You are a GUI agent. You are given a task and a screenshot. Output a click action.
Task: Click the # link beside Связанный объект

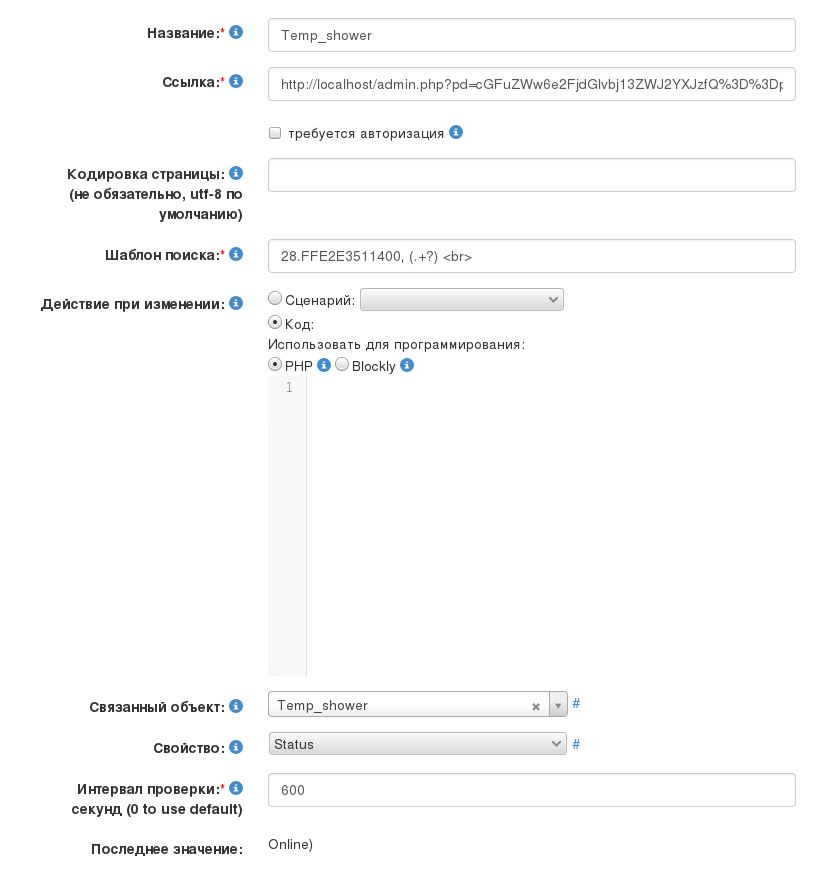(x=576, y=704)
